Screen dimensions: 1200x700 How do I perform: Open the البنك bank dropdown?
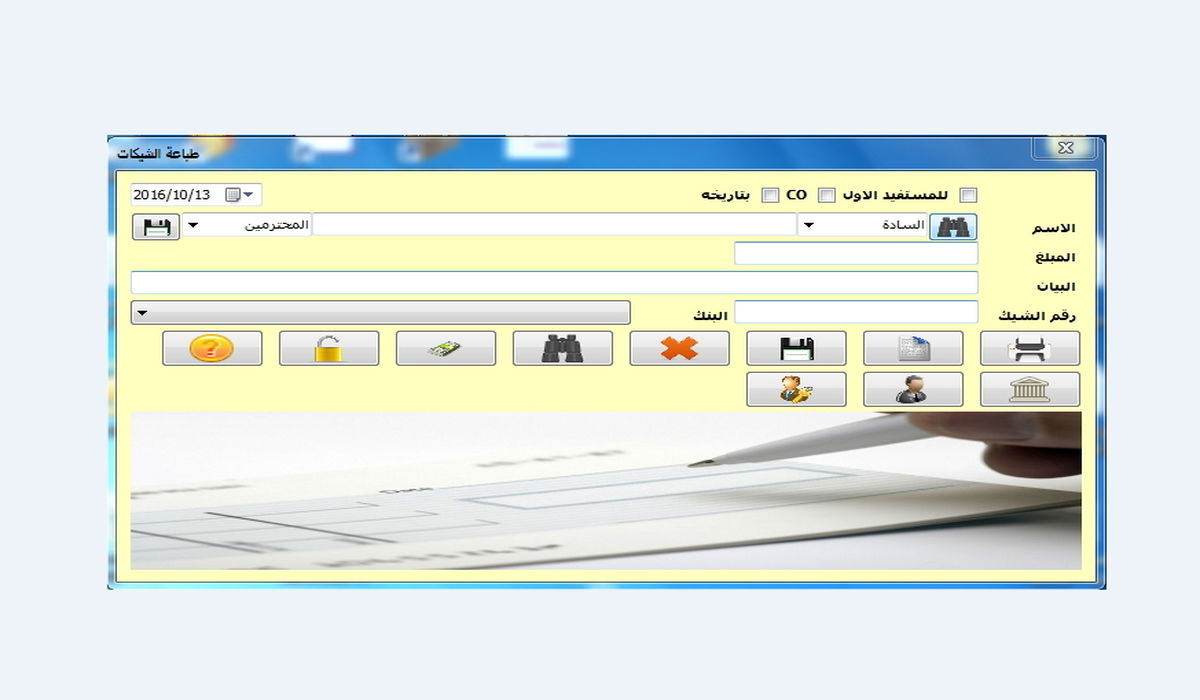tap(380, 313)
